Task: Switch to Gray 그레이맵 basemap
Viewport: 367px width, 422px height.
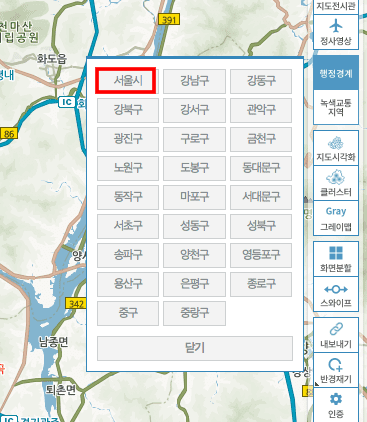Action: tap(336, 218)
